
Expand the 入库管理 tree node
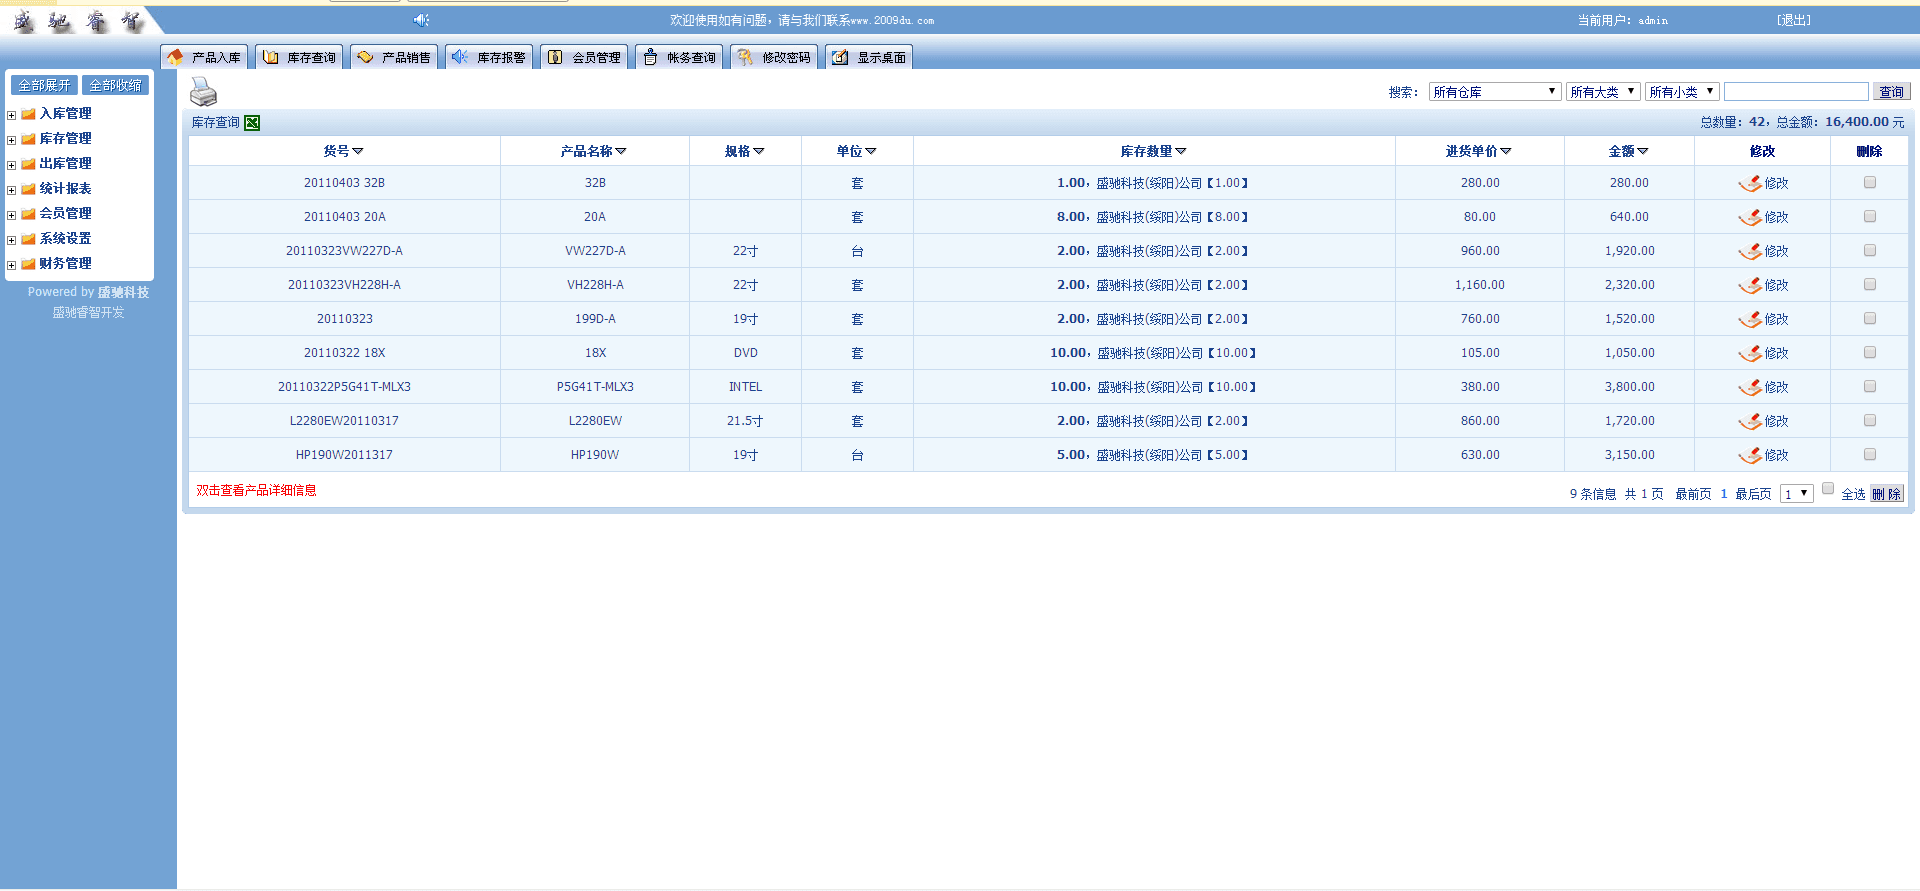click(11, 115)
